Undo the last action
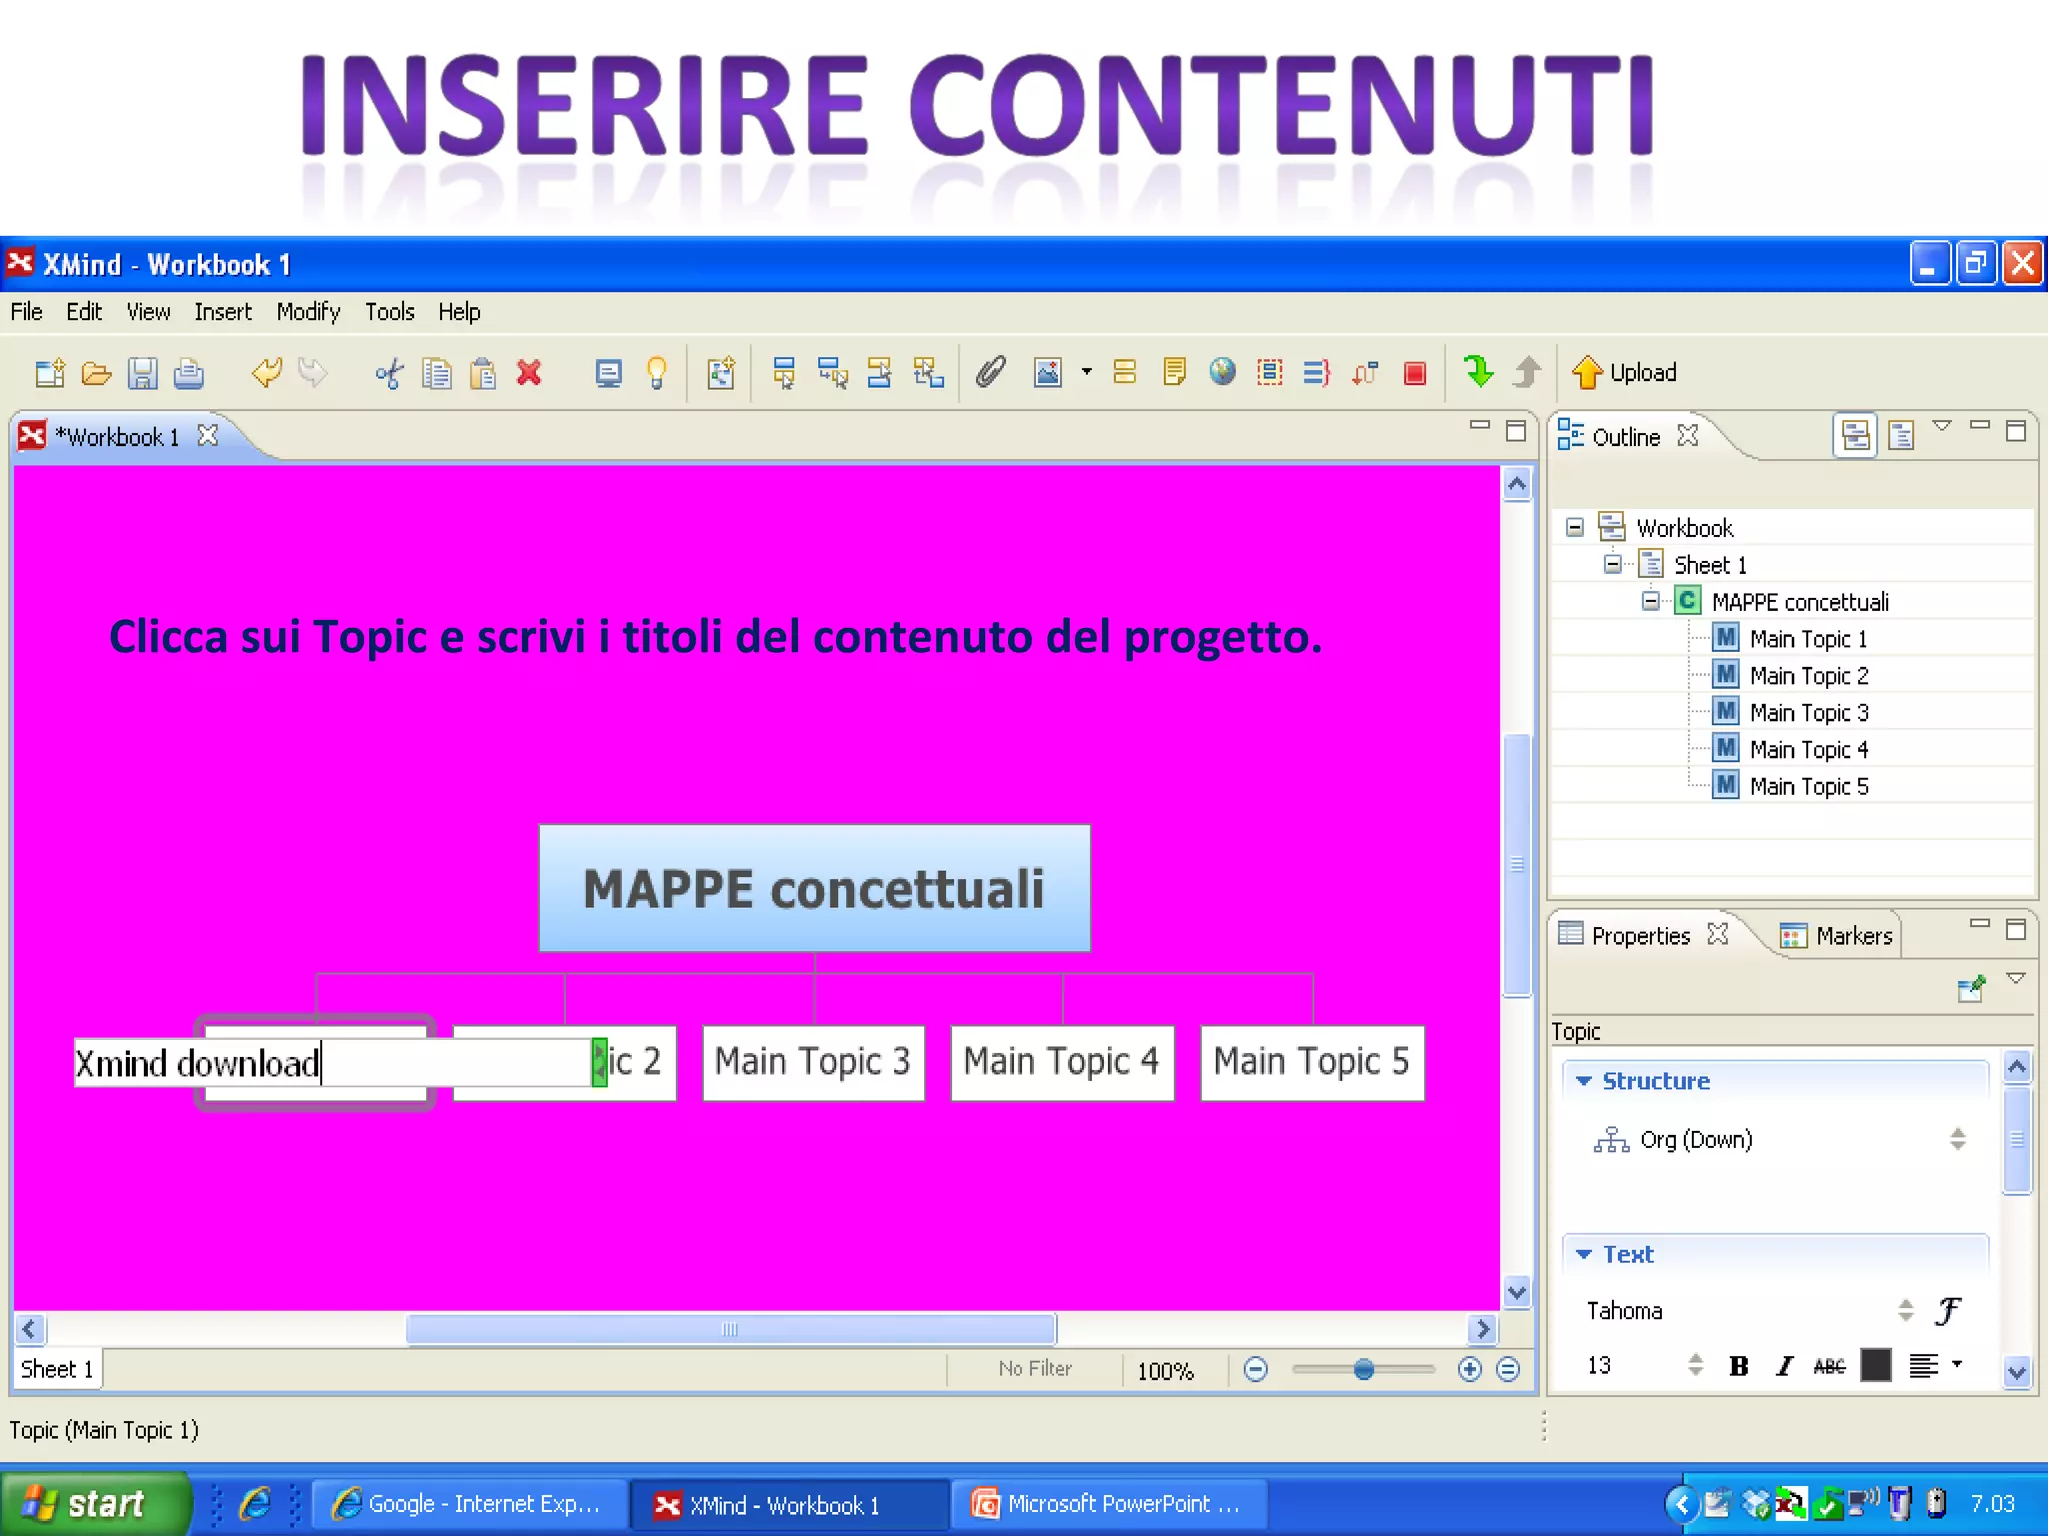Viewport: 2048px width, 1536px height. tap(266, 374)
